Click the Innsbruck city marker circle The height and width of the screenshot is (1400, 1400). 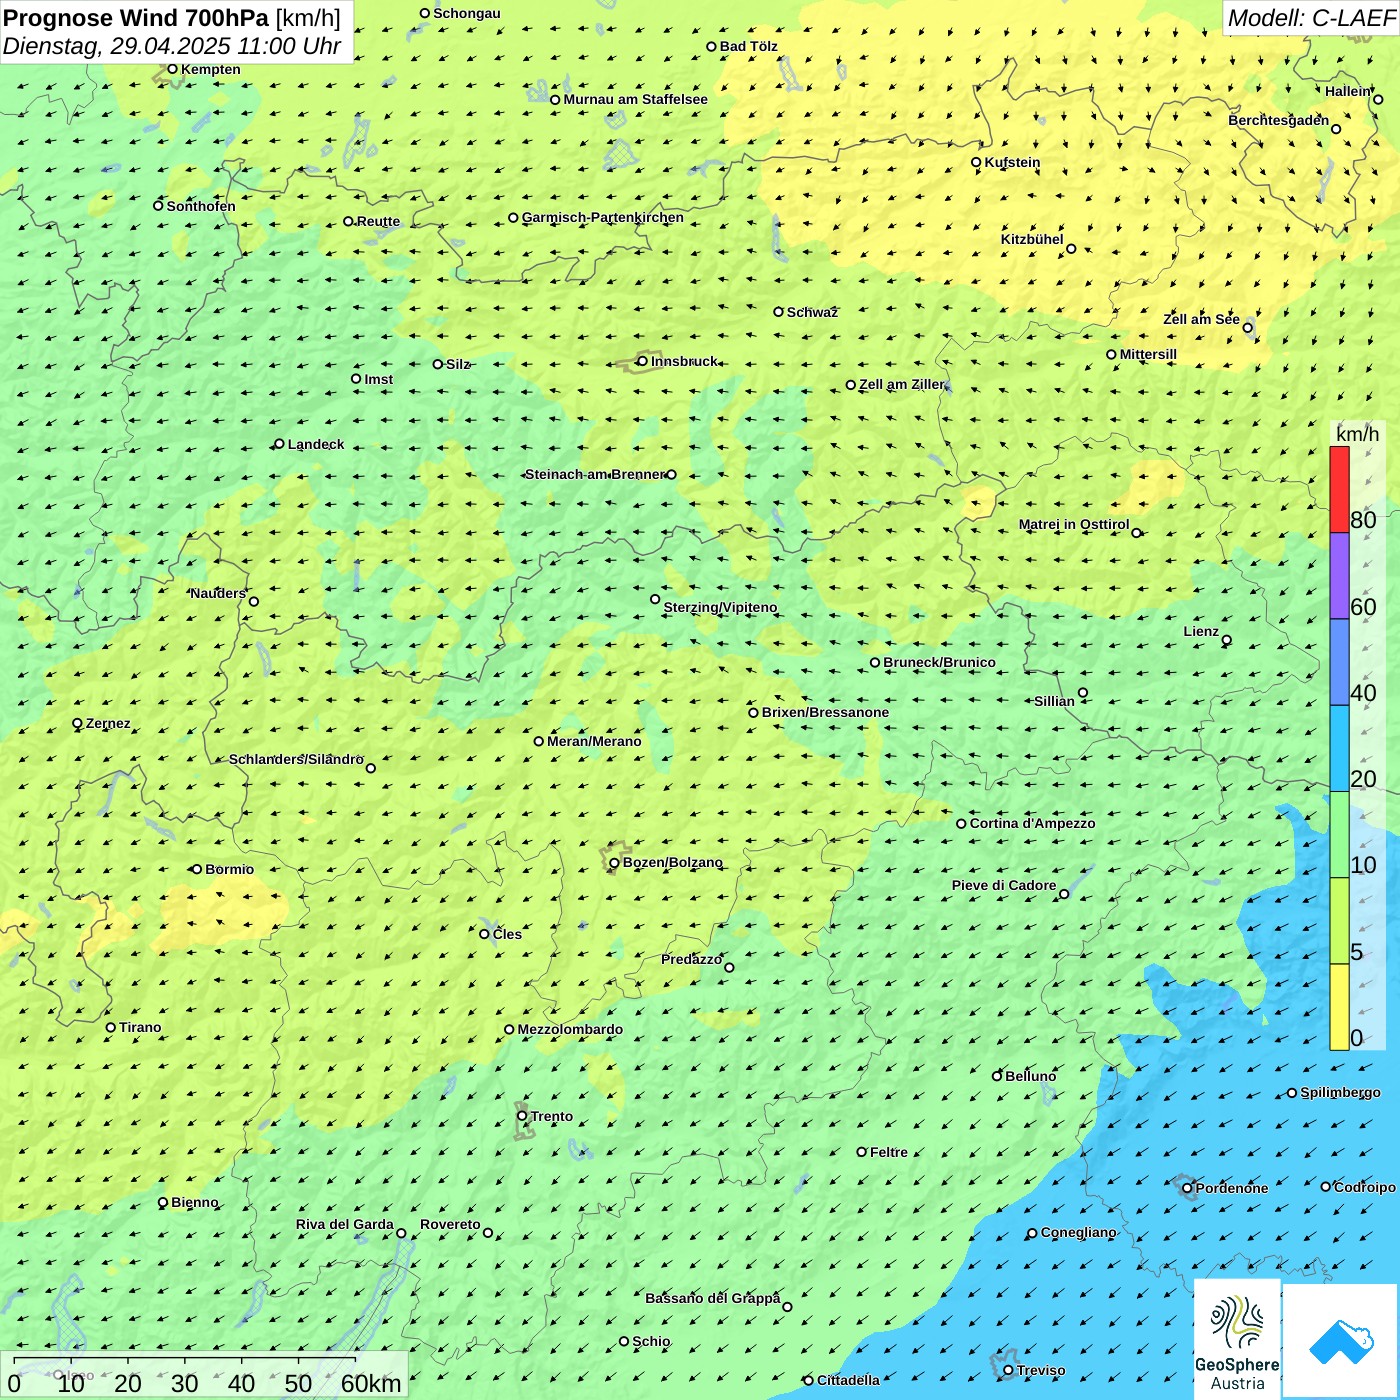[642, 361]
